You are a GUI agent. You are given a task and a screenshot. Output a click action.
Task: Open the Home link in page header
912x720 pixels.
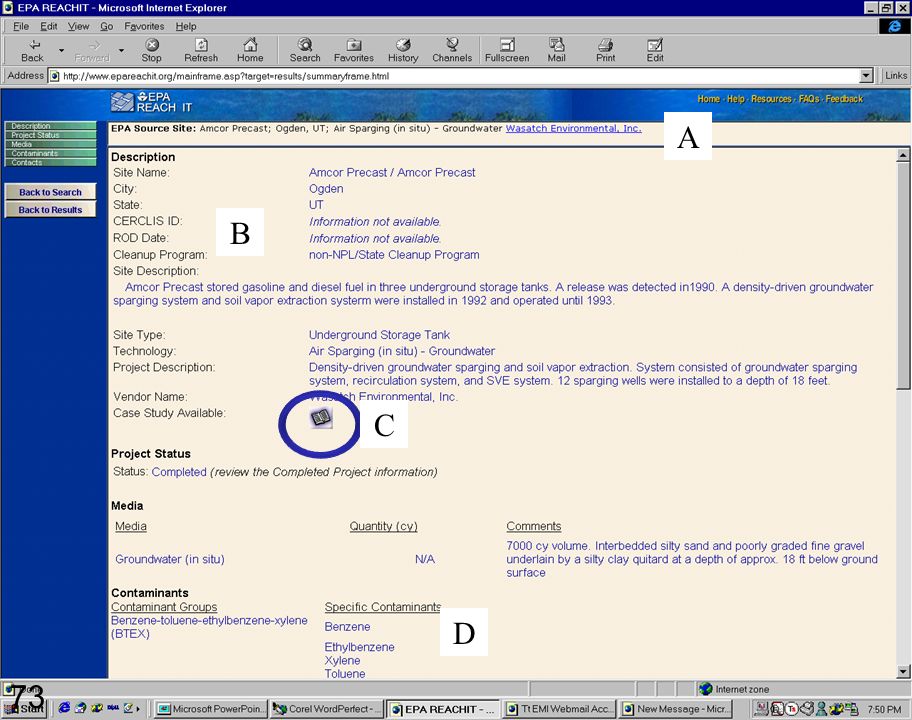tap(708, 99)
